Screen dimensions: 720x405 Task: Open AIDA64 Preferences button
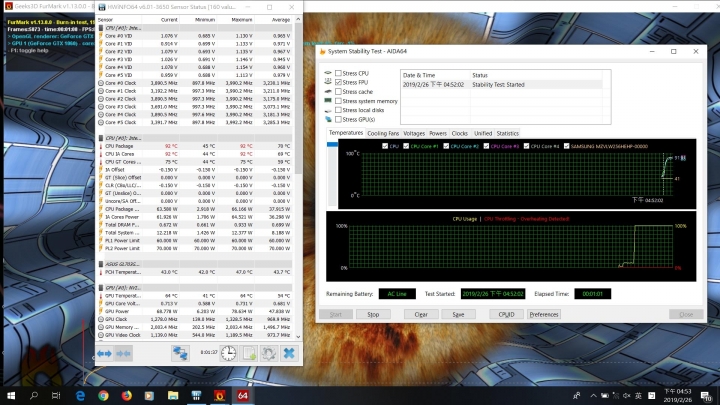(544, 314)
